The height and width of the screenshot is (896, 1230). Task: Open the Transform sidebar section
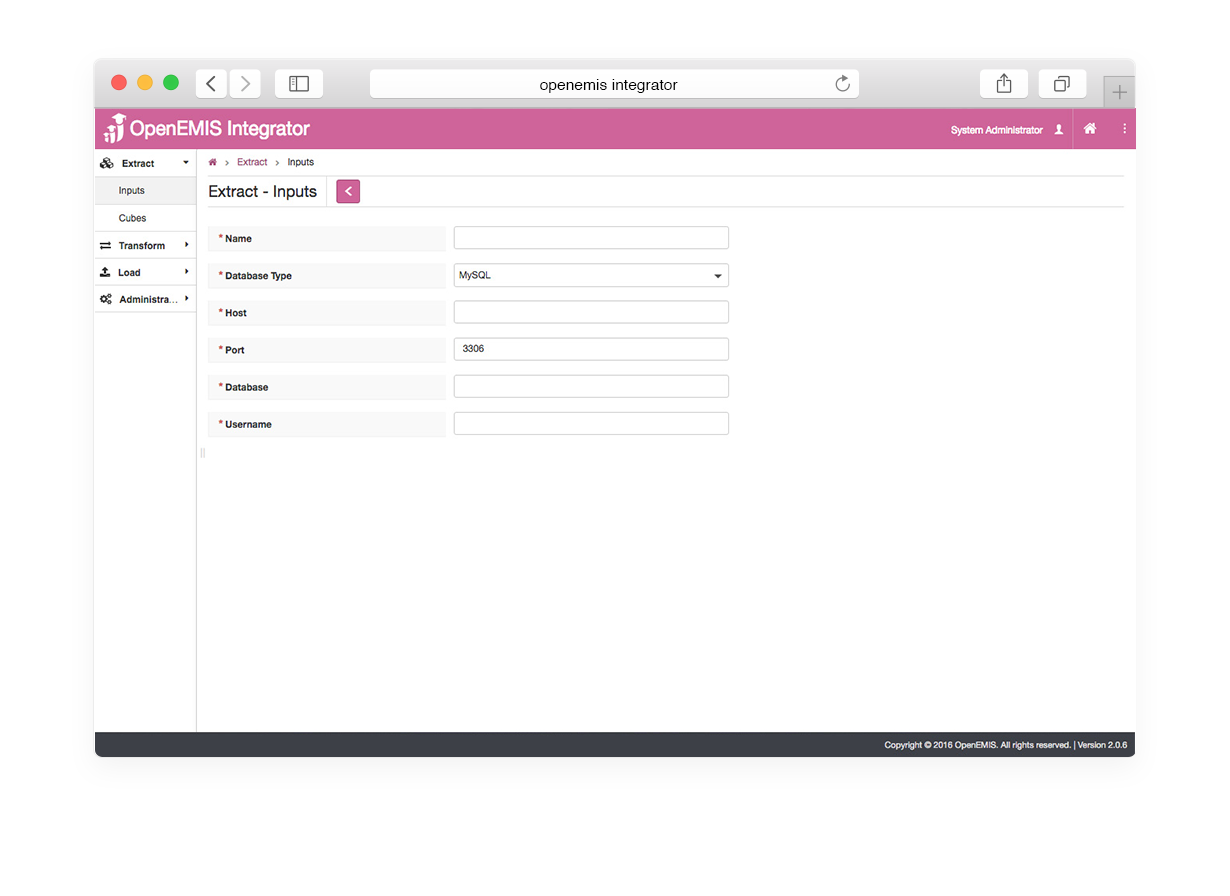pos(146,245)
